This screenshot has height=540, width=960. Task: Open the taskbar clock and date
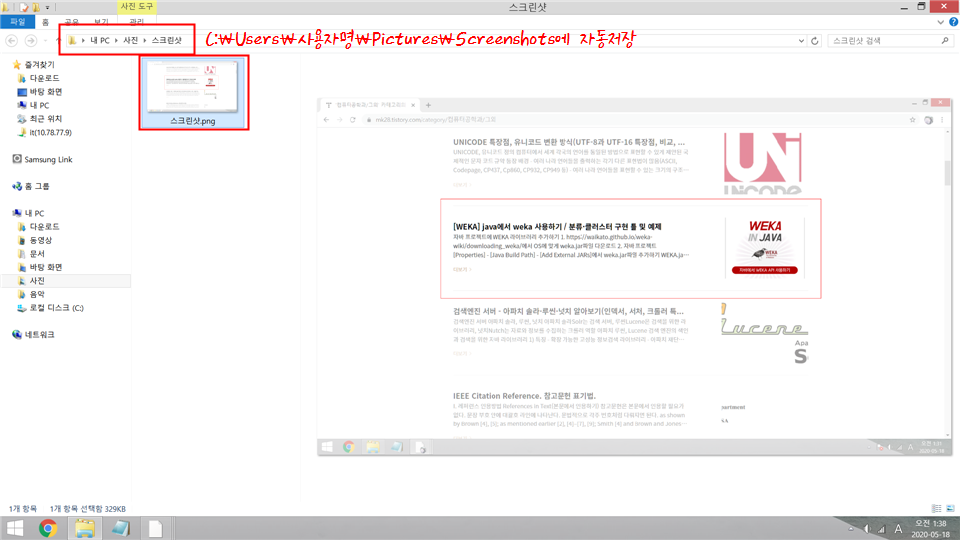click(x=931, y=528)
